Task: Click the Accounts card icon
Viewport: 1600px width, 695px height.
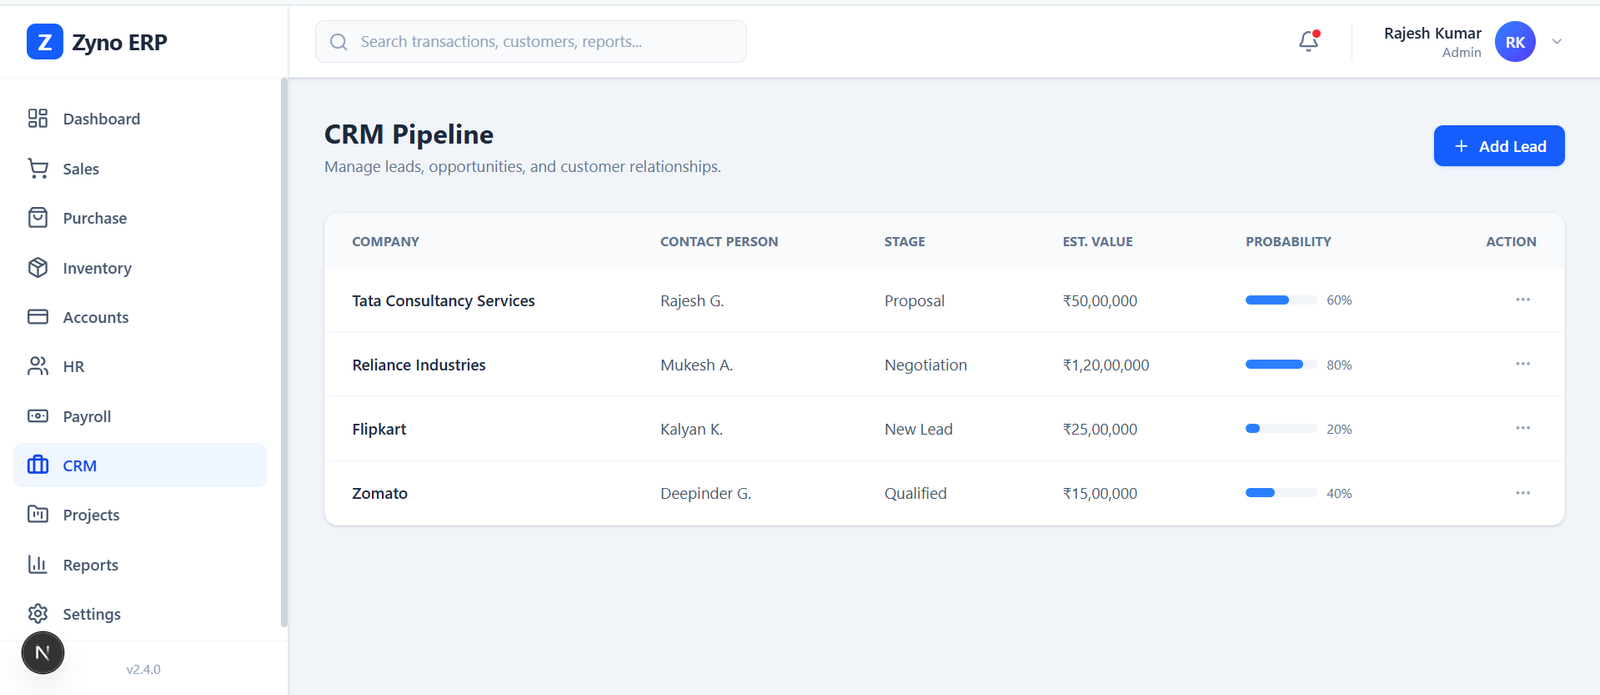Action: click(38, 317)
